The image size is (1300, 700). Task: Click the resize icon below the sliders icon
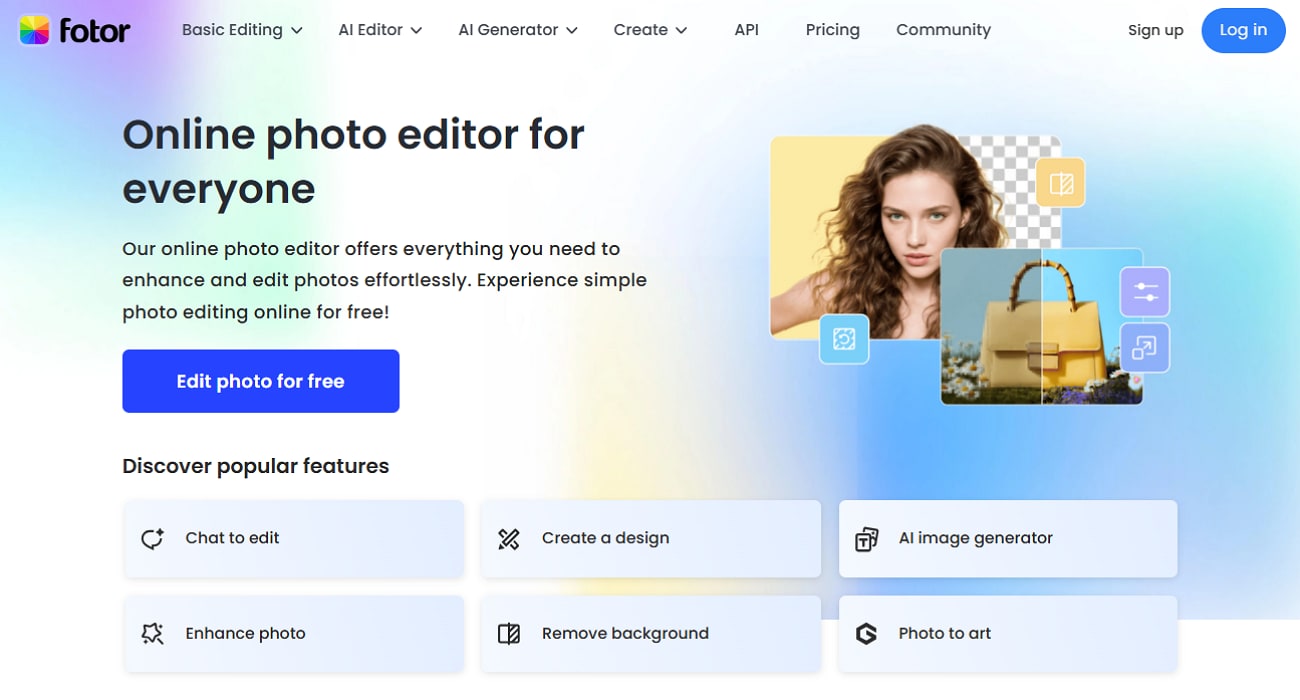1144,348
